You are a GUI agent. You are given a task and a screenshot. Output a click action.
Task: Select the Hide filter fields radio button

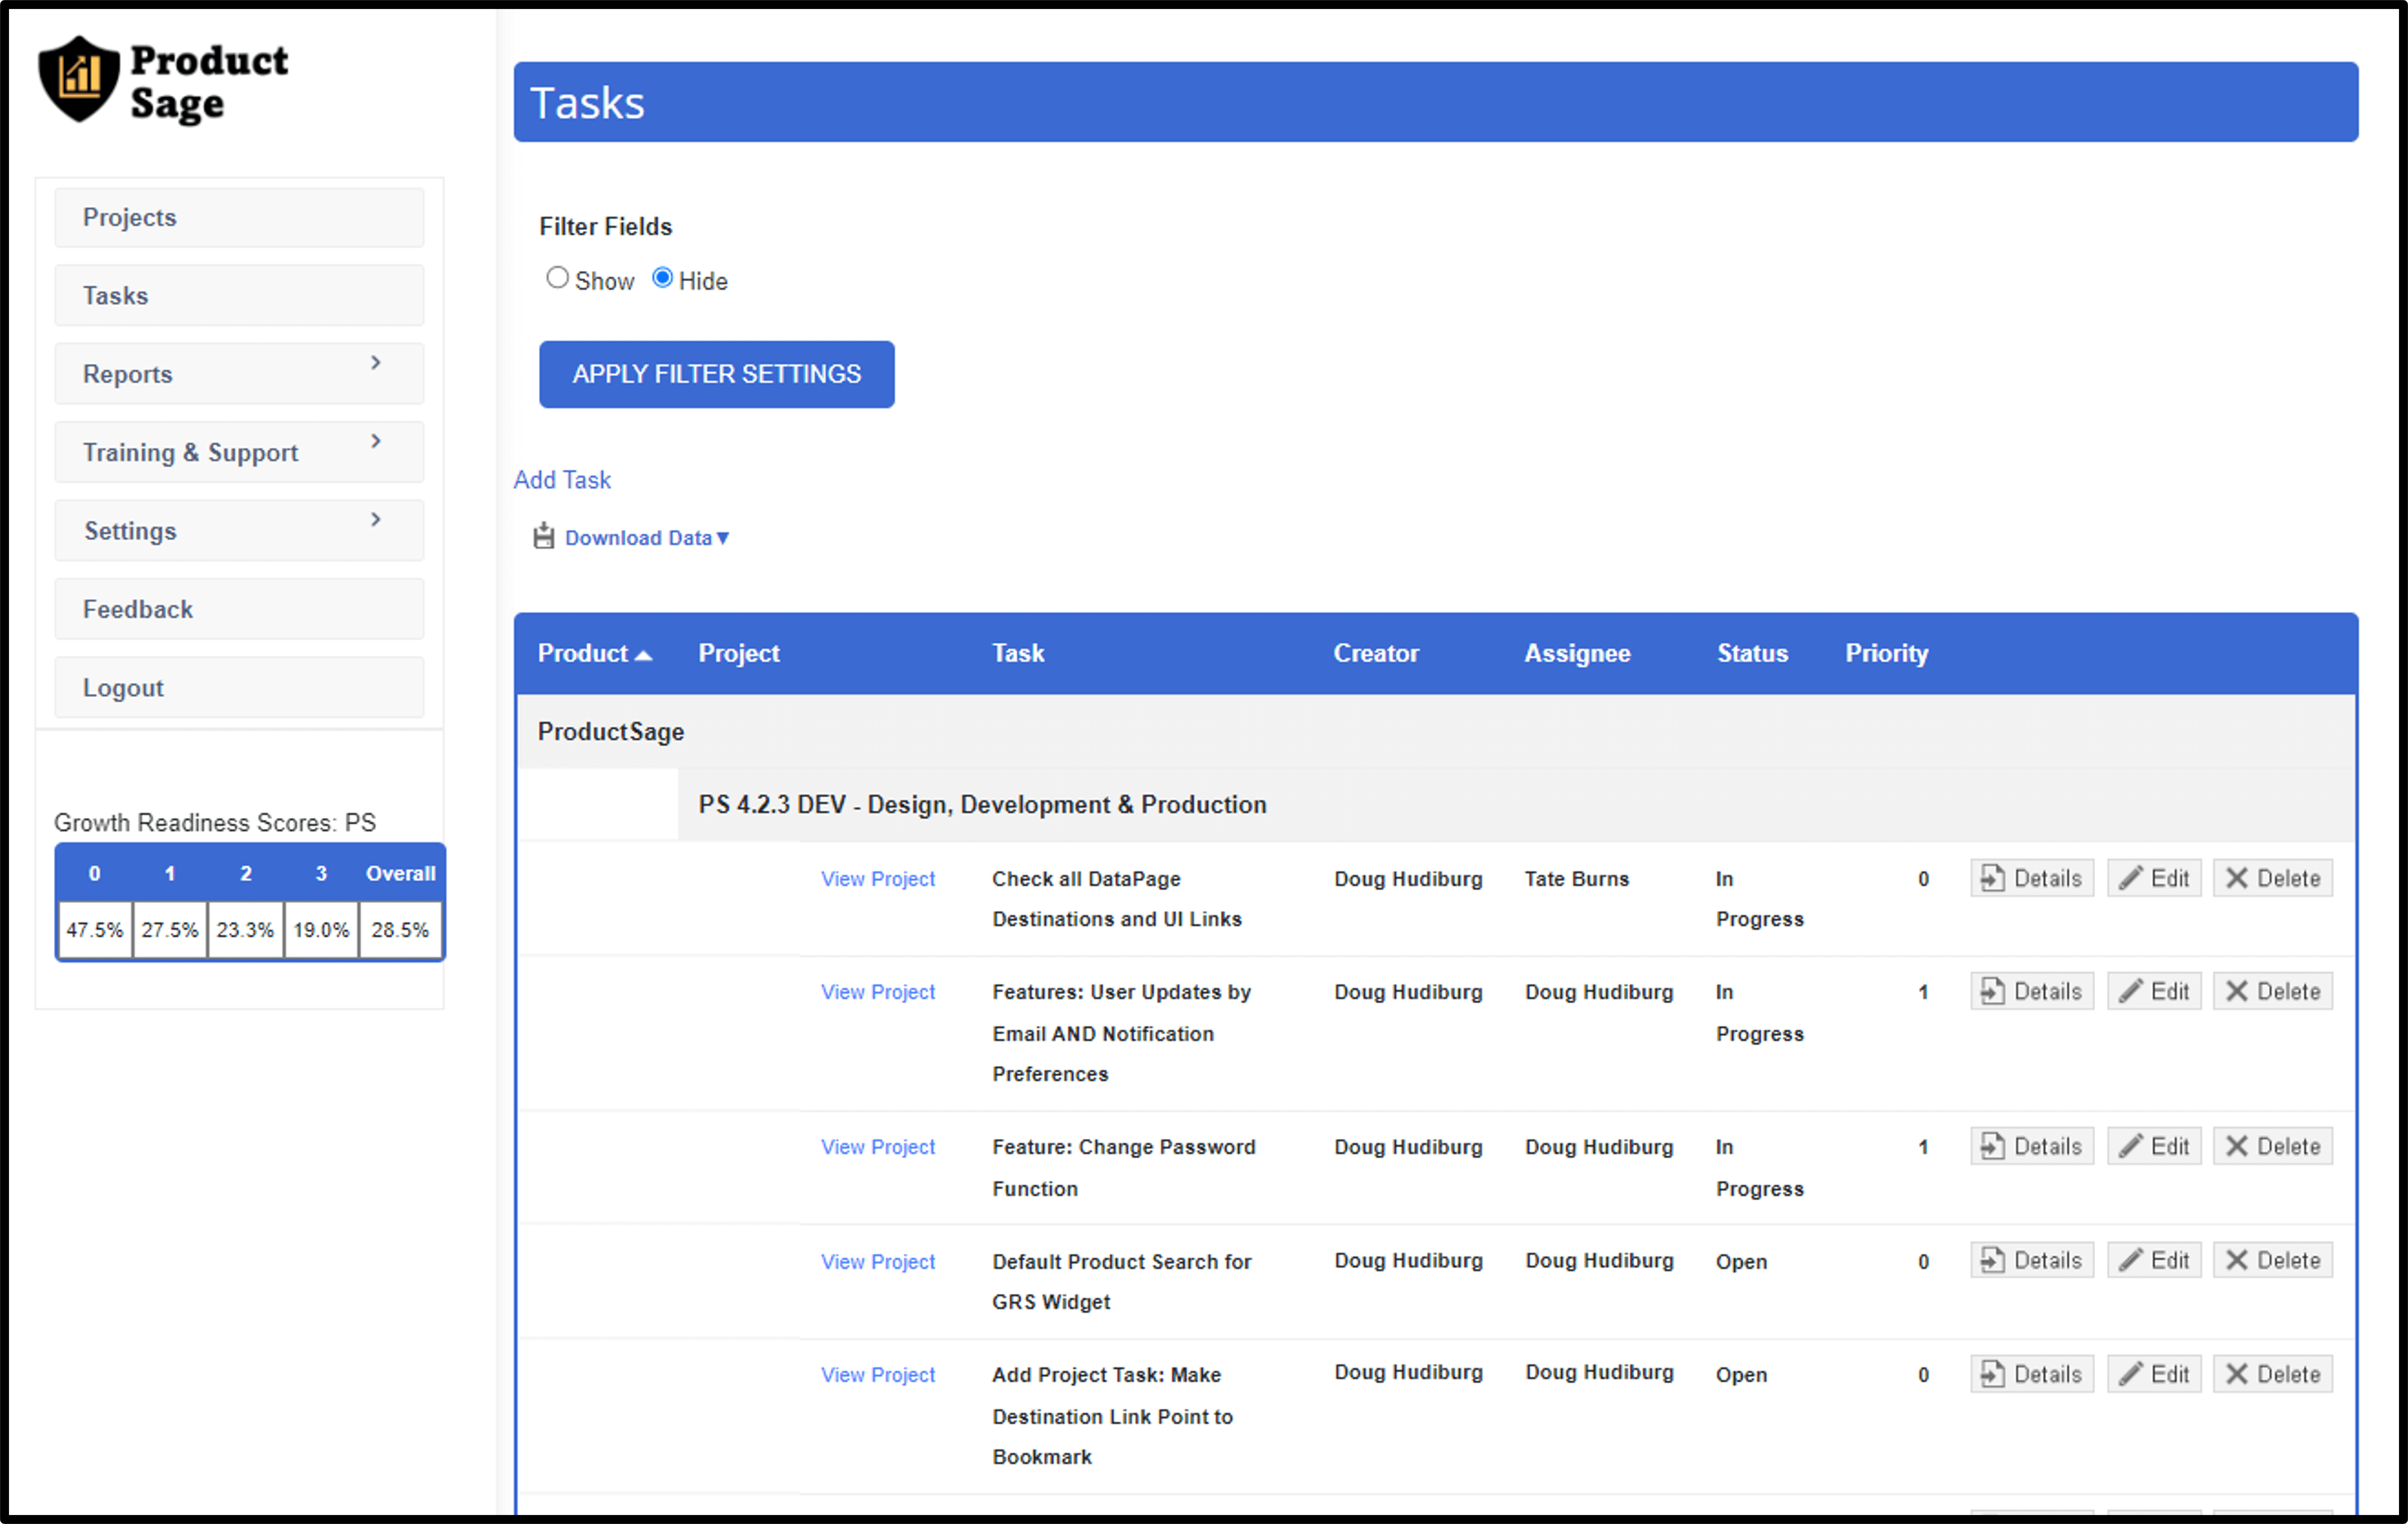click(662, 278)
